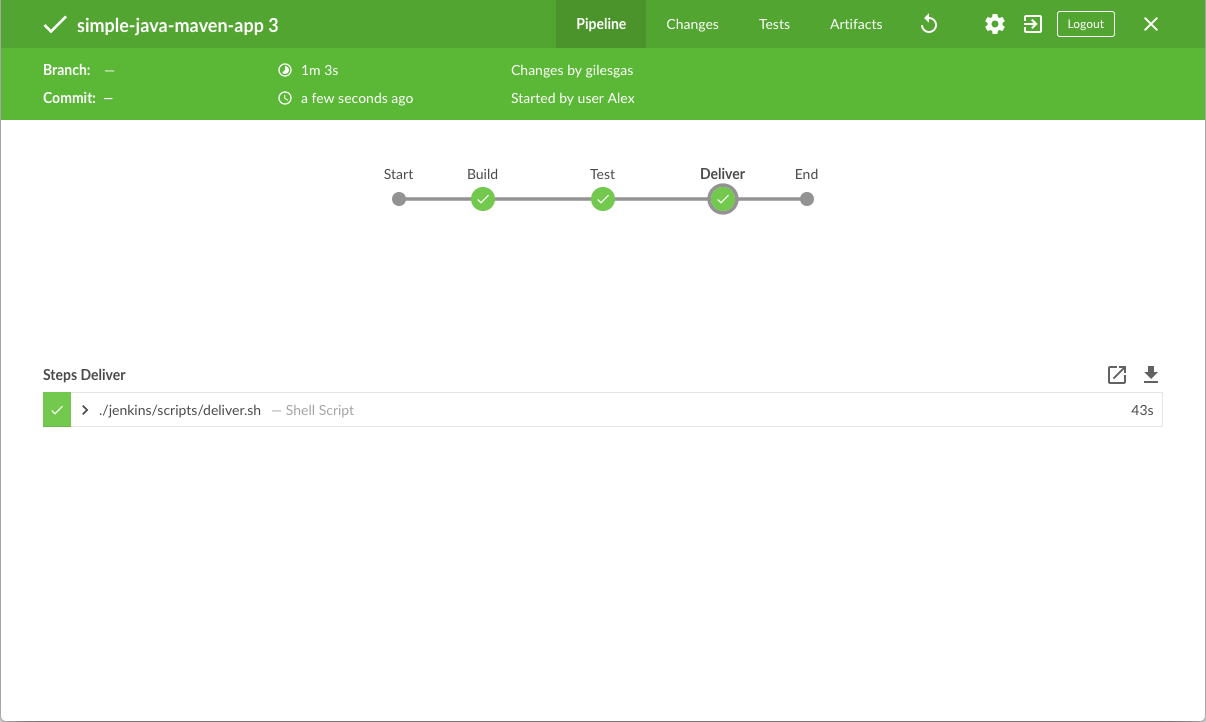Click the Start node in pipeline graph
1206x722 pixels.
(x=399, y=199)
